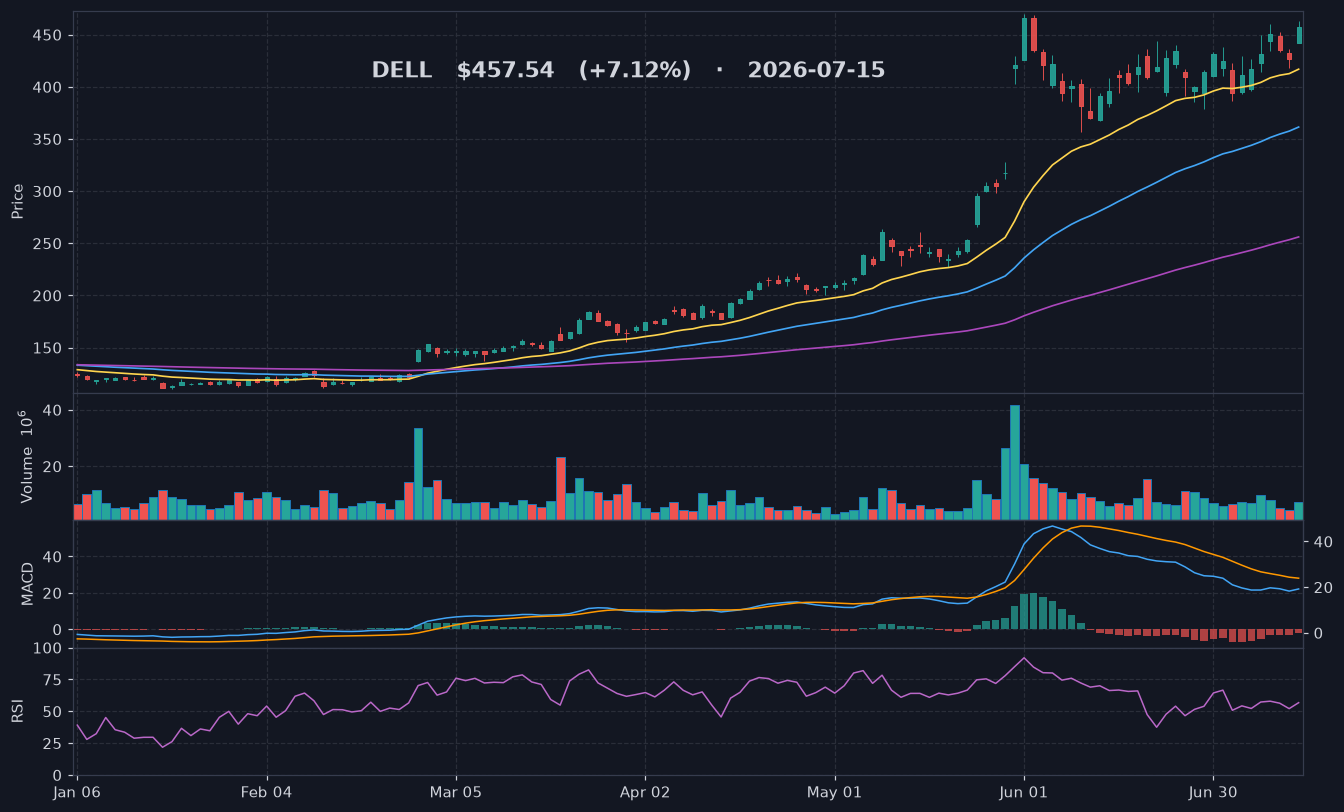Click the 300 price axis tick

pyautogui.click(x=48, y=192)
